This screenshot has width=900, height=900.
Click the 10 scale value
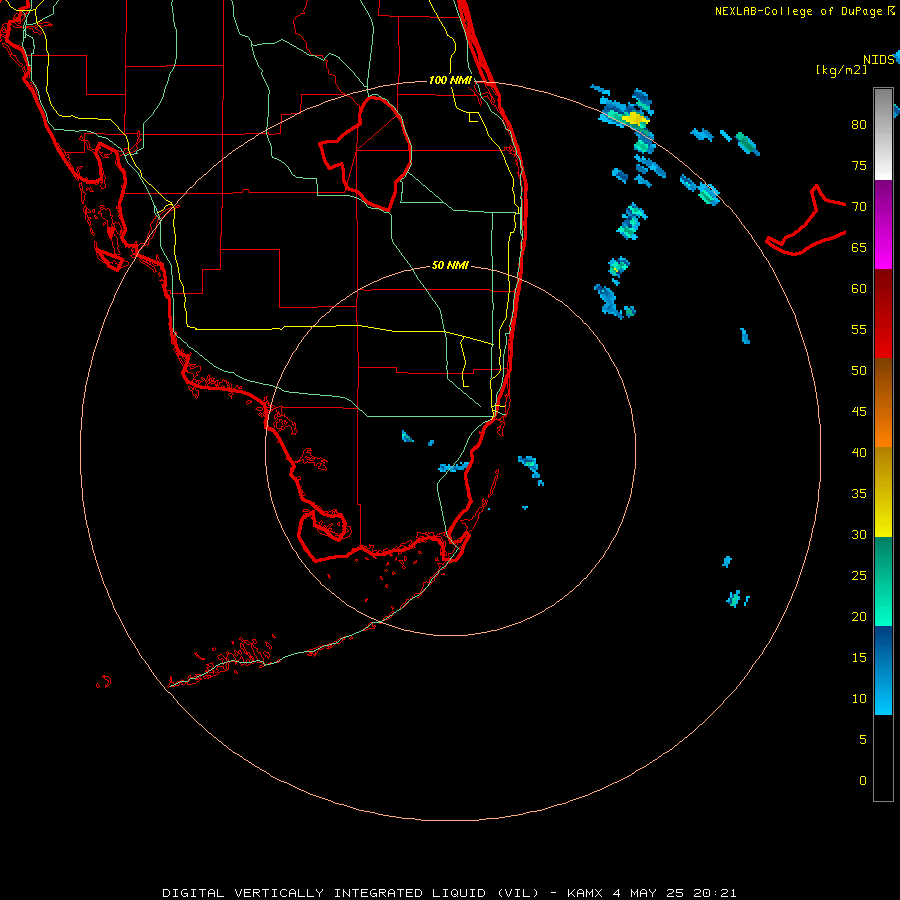[x=859, y=699]
